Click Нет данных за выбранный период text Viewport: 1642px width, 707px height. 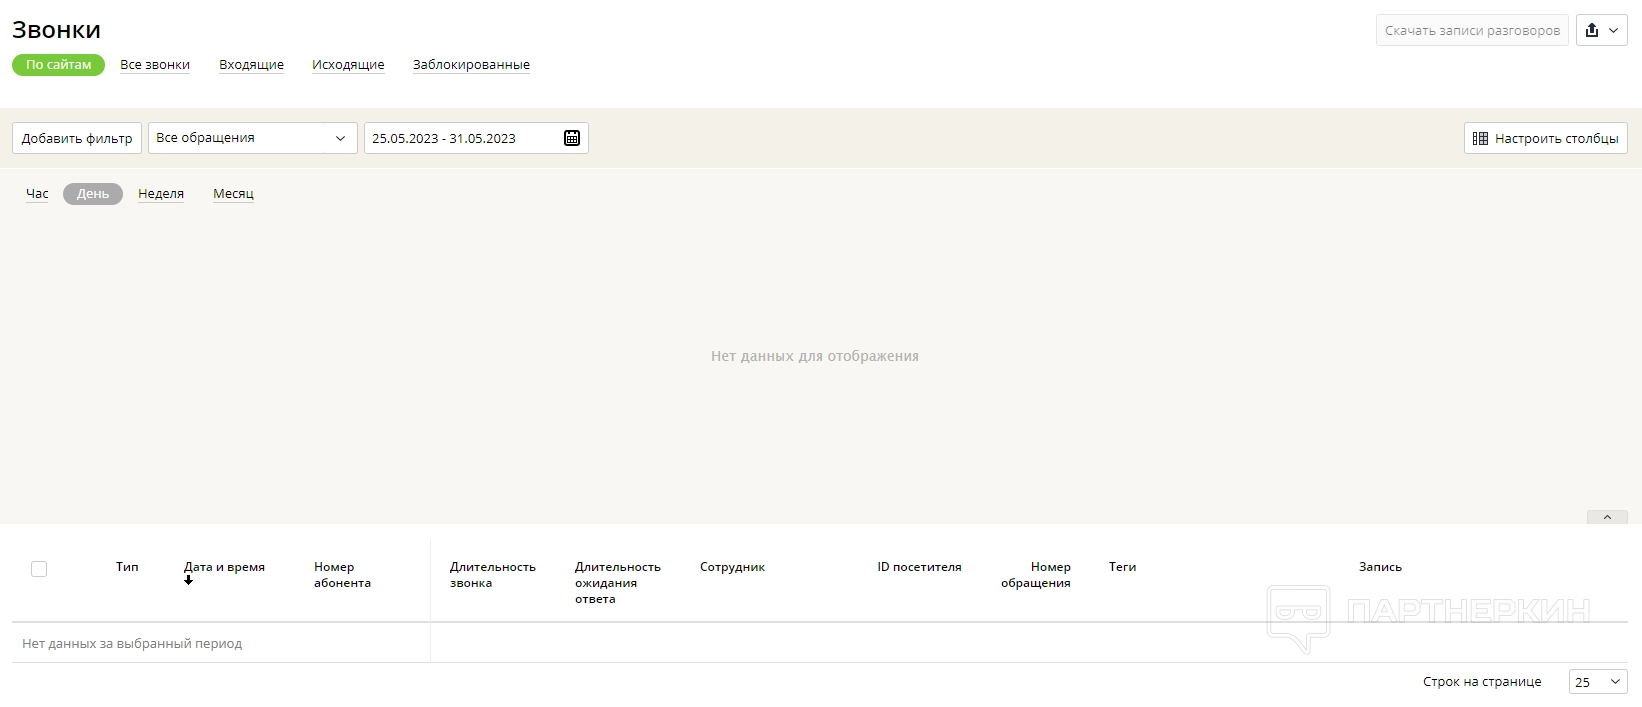tap(132, 644)
